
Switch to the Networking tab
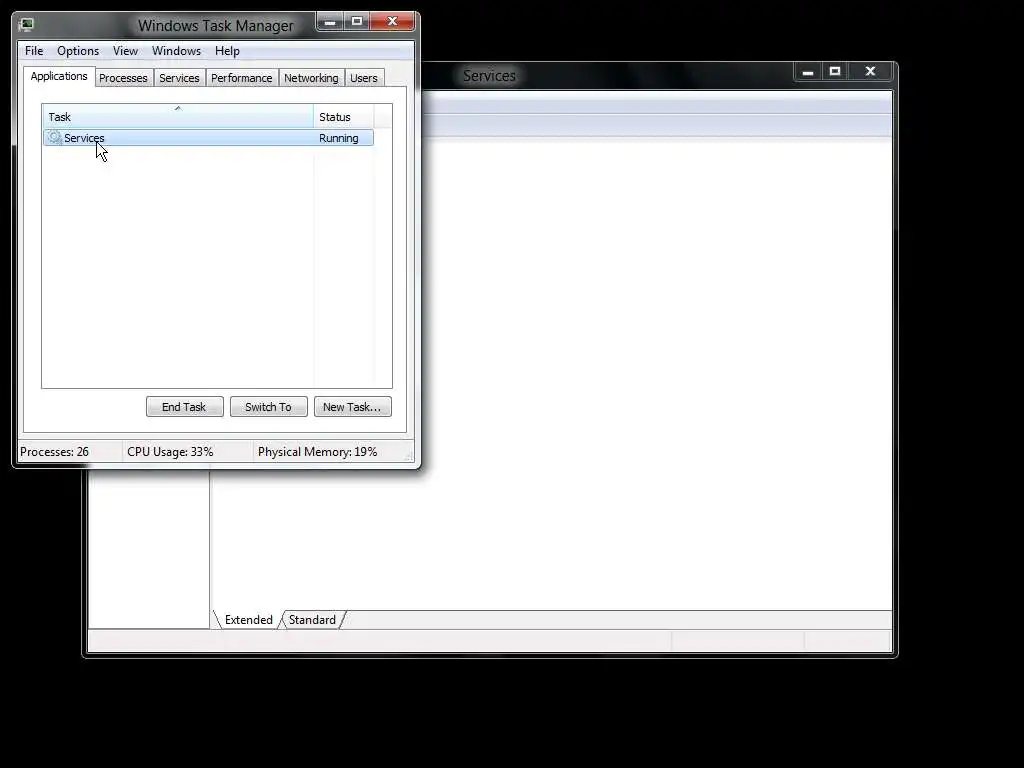point(311,78)
